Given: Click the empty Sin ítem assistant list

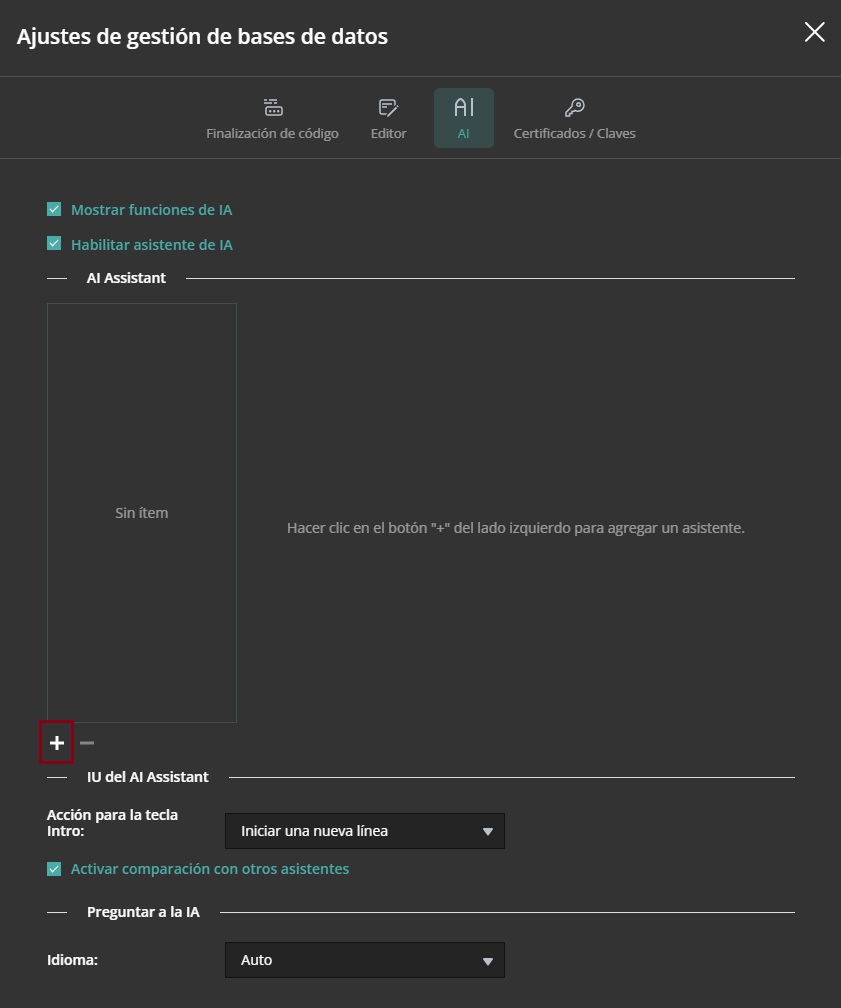Looking at the screenshot, I should 141,512.
